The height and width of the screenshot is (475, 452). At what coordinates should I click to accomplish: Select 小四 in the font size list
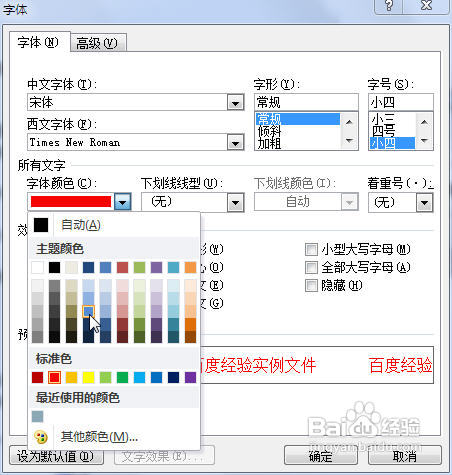pyautogui.click(x=392, y=143)
